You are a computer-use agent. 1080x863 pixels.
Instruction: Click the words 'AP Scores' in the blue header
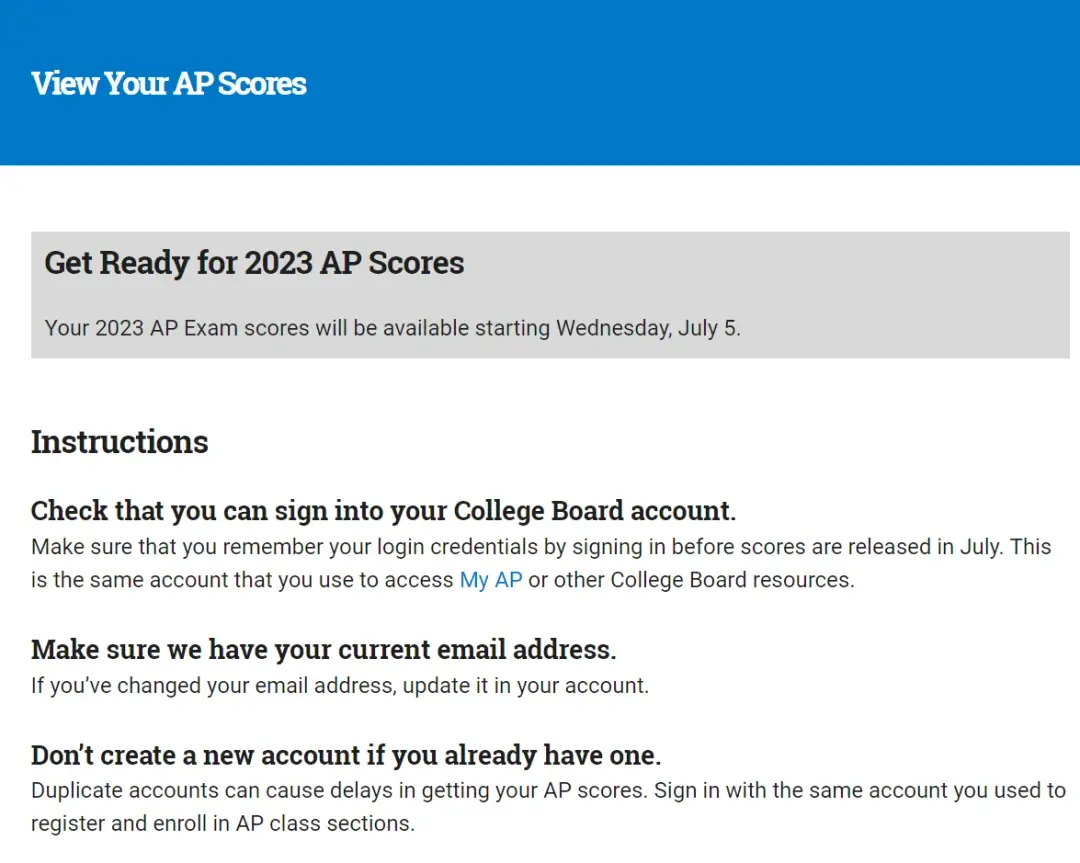tap(240, 83)
